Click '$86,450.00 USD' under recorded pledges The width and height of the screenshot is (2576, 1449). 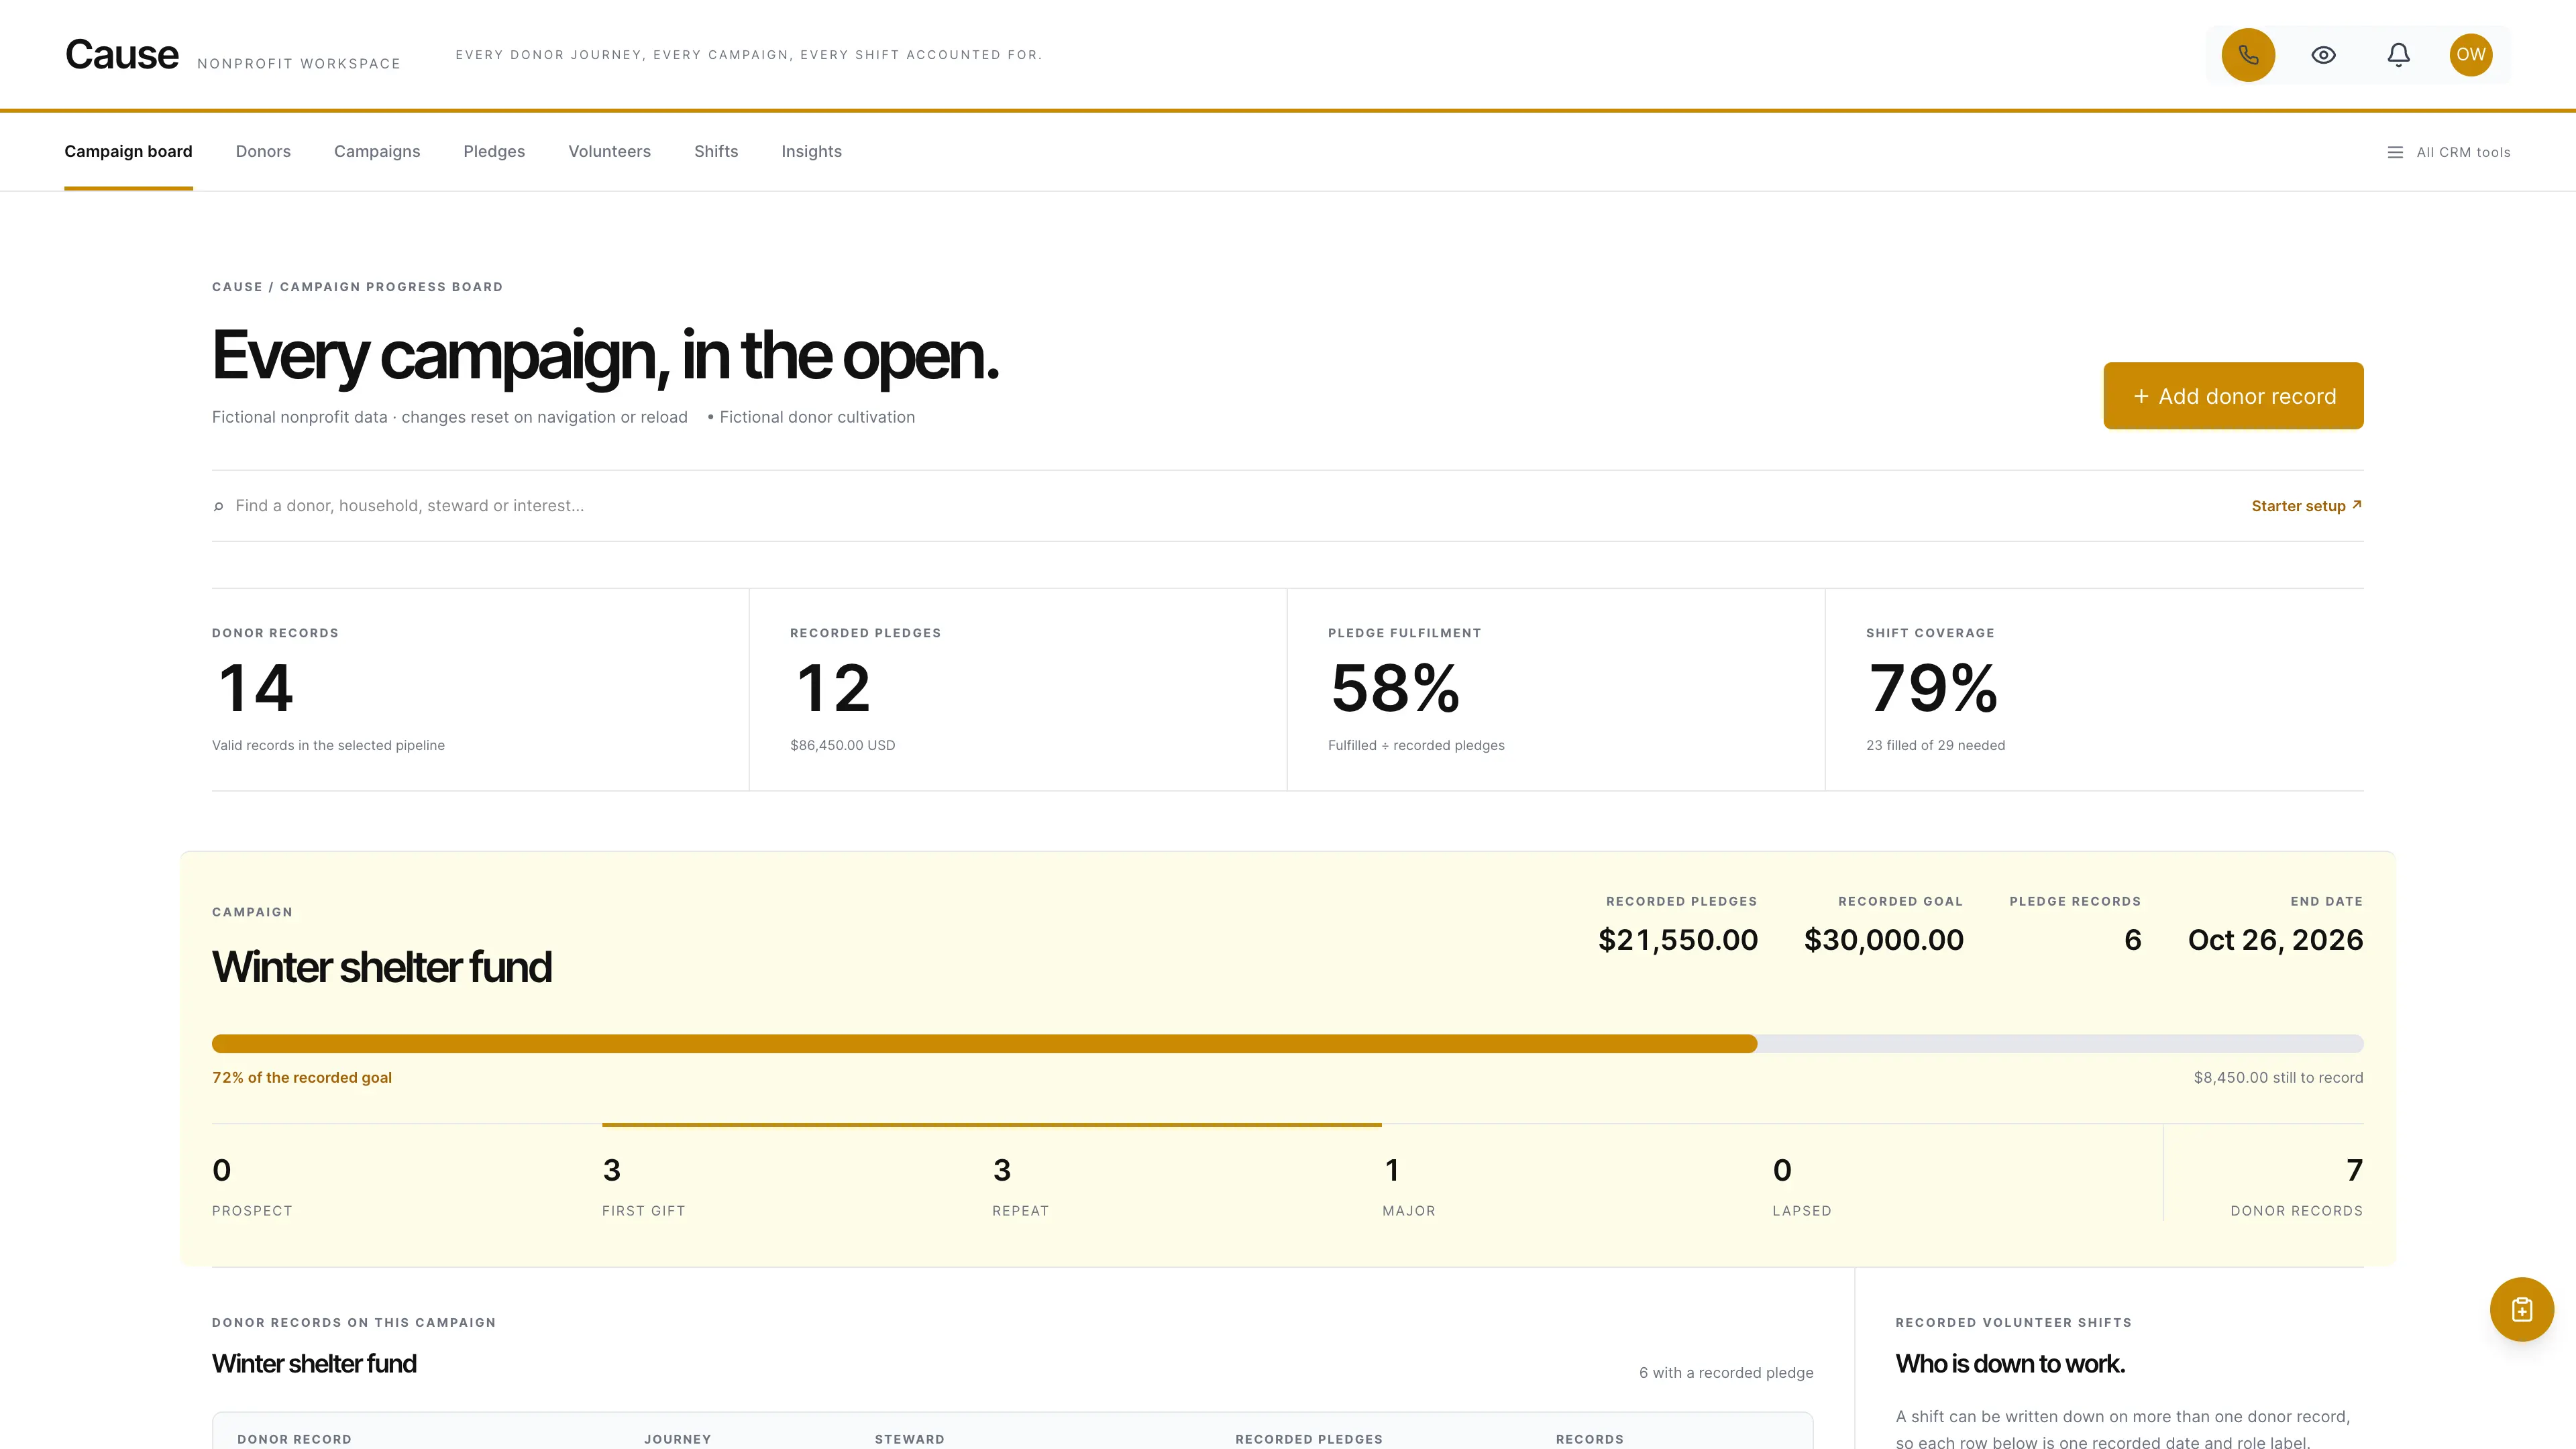click(842, 746)
